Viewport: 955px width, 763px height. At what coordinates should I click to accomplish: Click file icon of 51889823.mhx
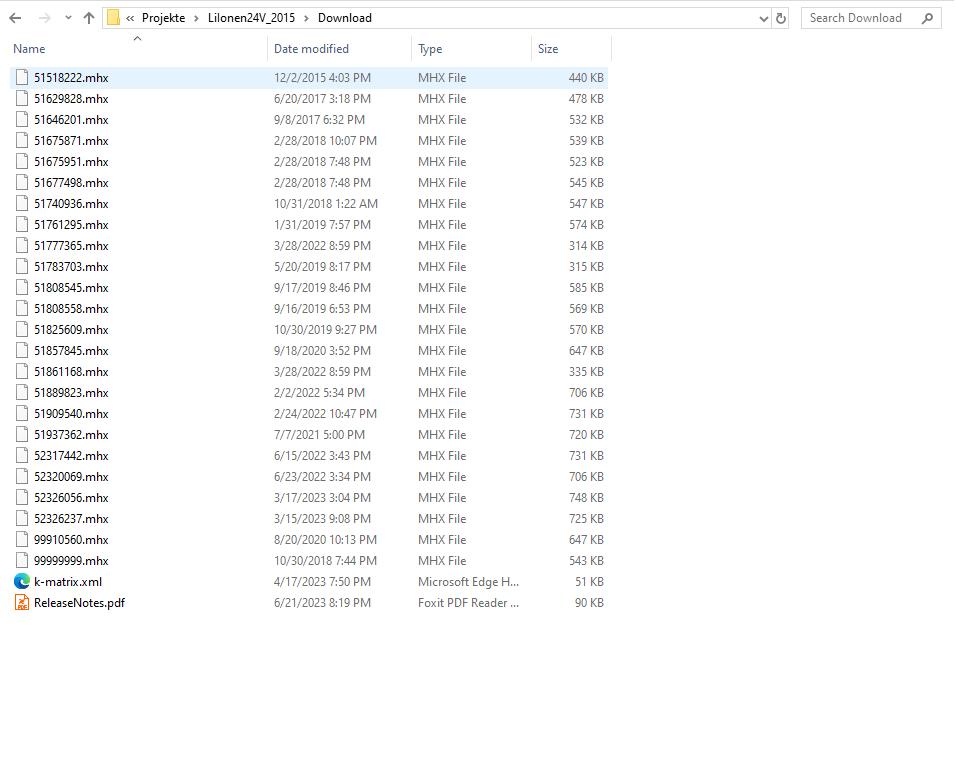click(22, 392)
